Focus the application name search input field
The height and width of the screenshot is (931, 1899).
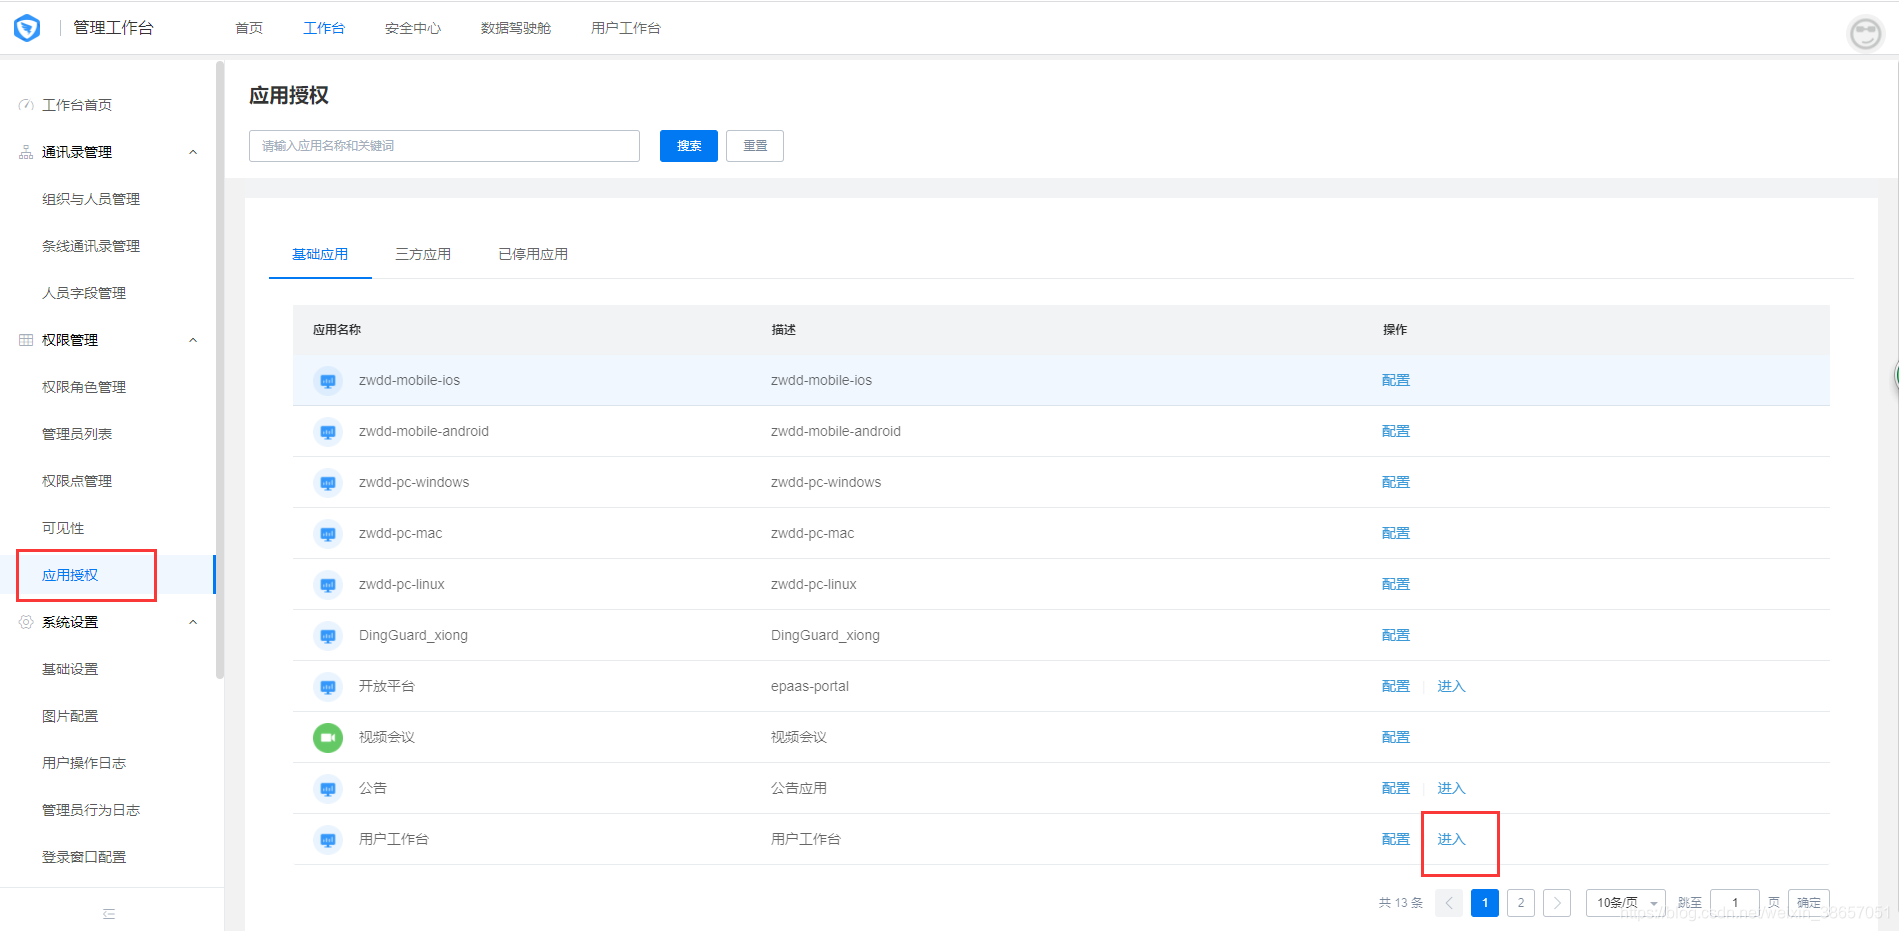[x=444, y=146]
